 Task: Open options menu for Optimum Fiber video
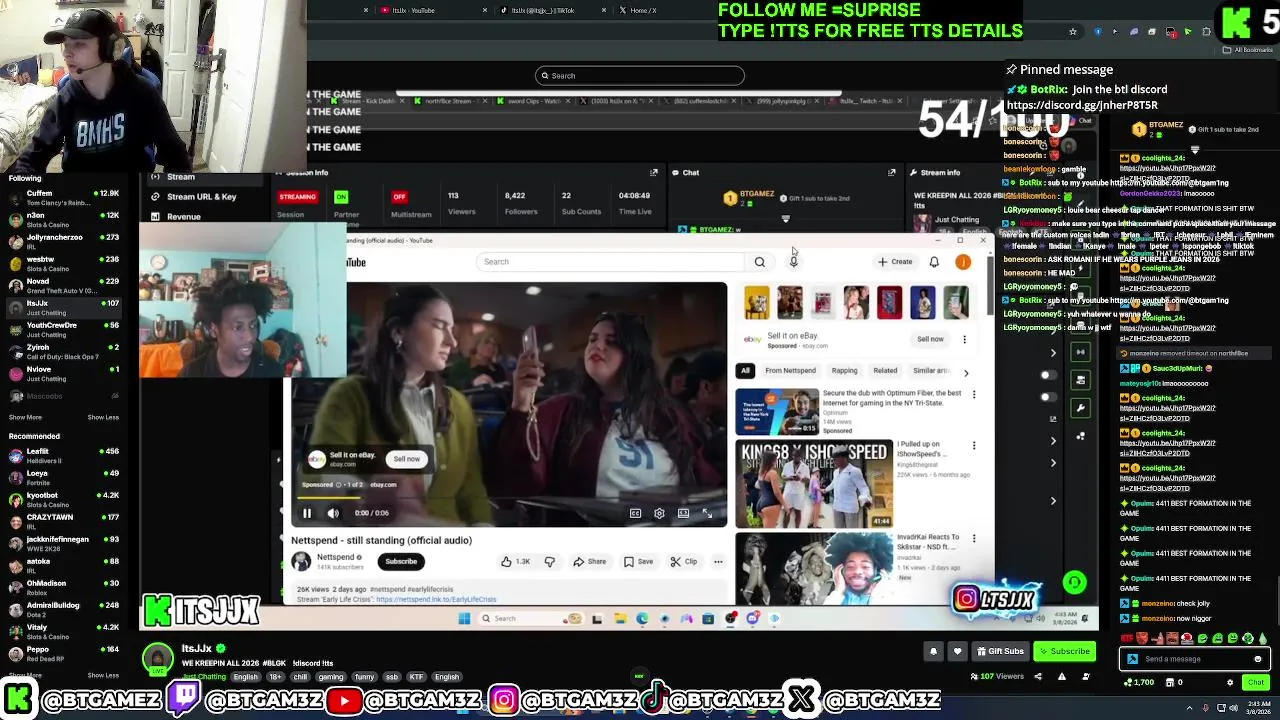point(974,395)
